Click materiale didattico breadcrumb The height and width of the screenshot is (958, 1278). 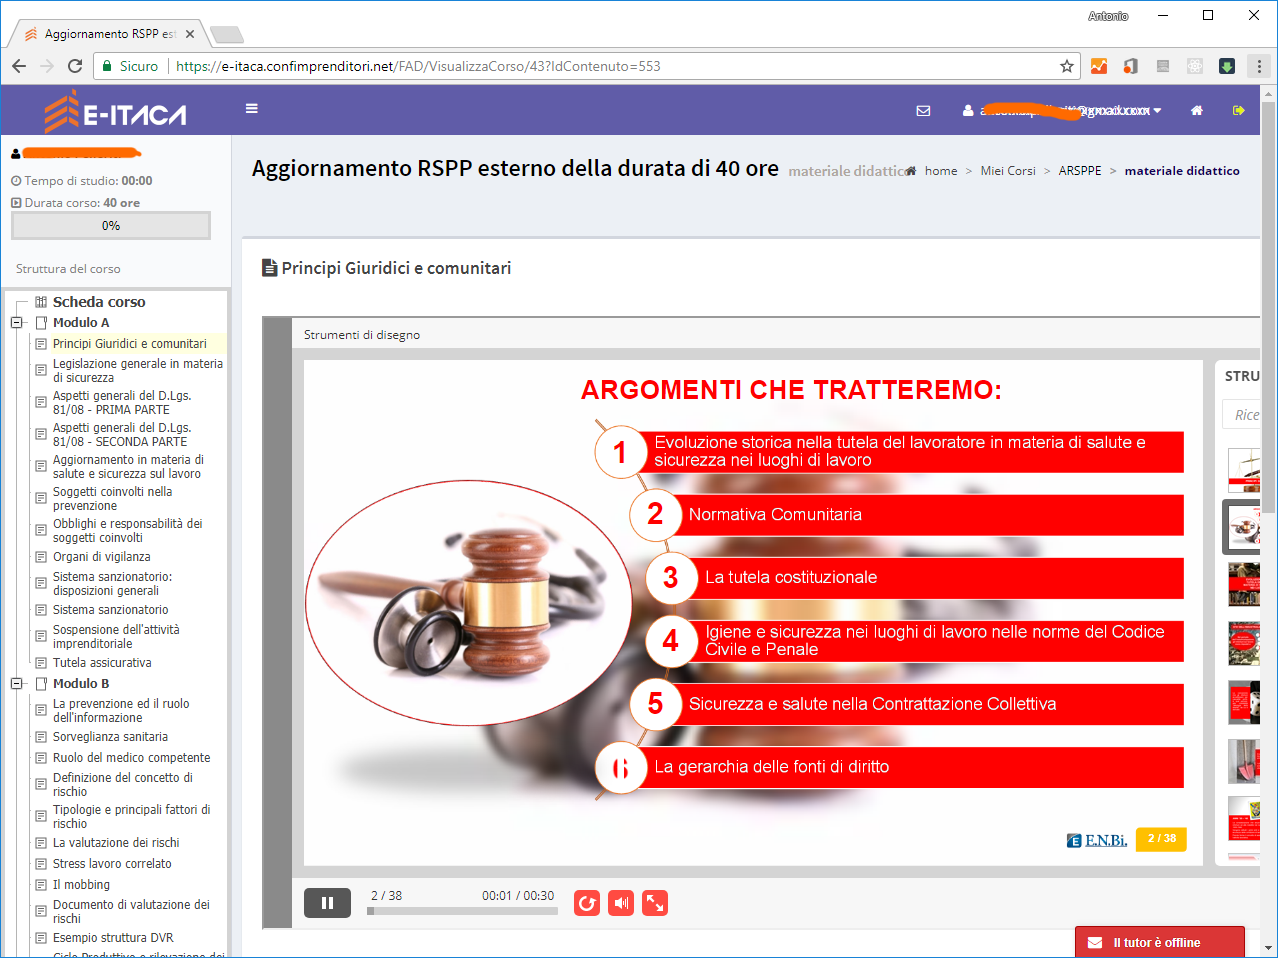(x=1182, y=171)
